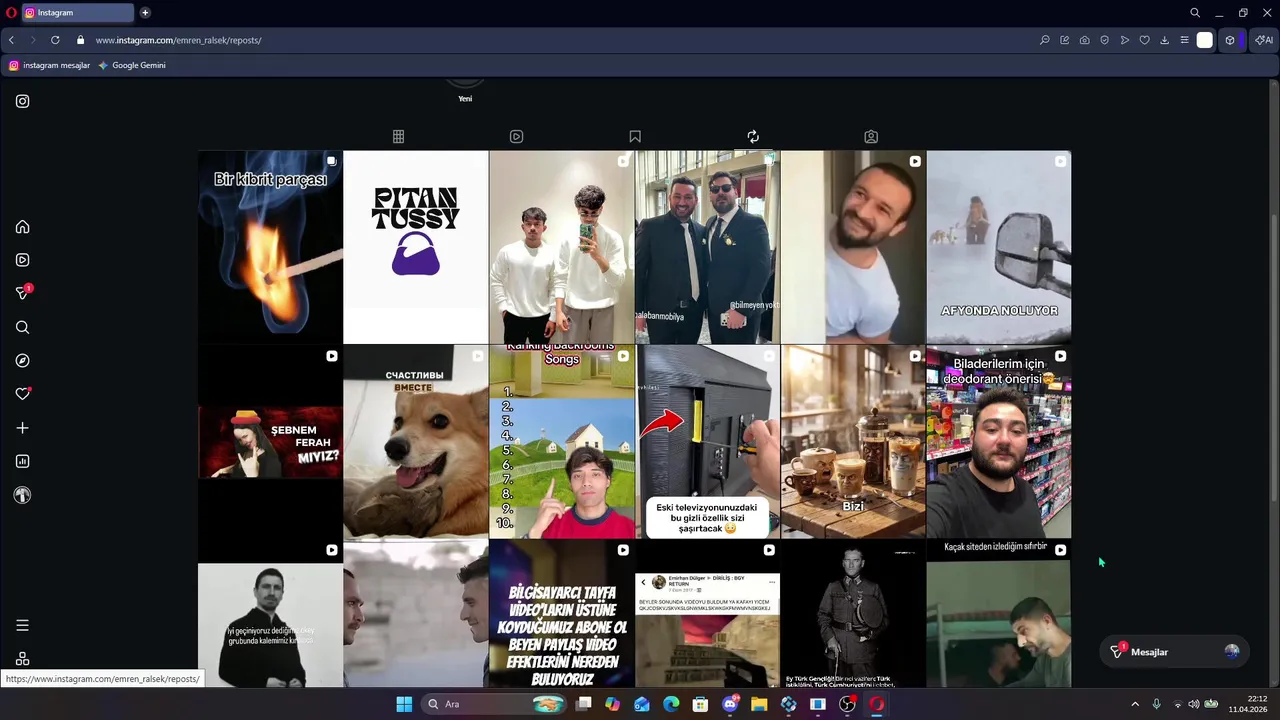Click the taskbar 'Ara' search box

tap(494, 704)
